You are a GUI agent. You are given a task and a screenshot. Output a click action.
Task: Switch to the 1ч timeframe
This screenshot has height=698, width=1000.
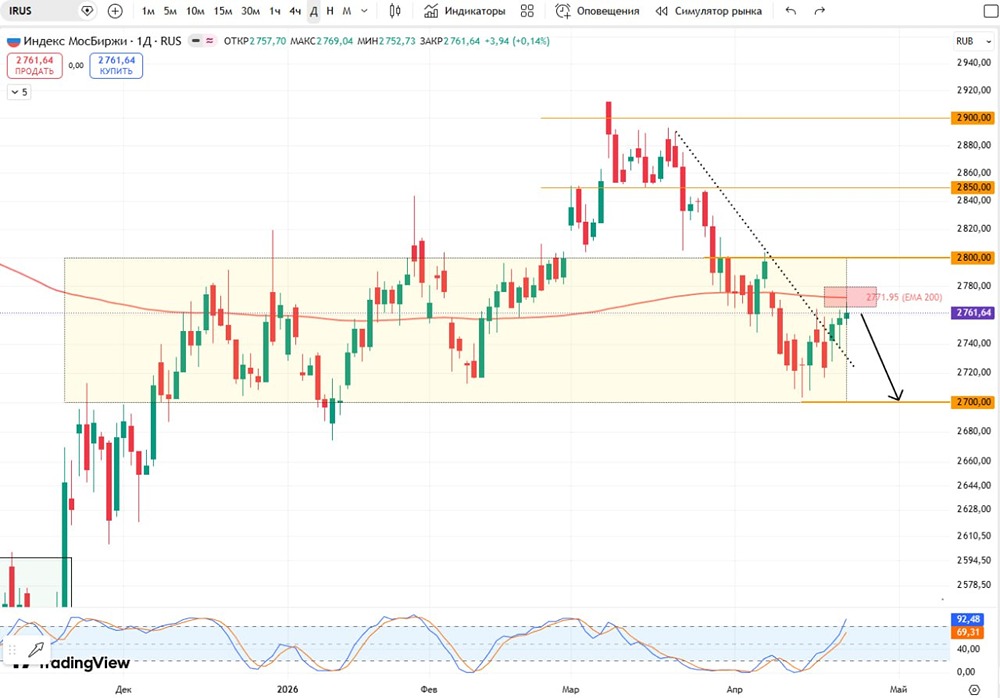pos(274,11)
